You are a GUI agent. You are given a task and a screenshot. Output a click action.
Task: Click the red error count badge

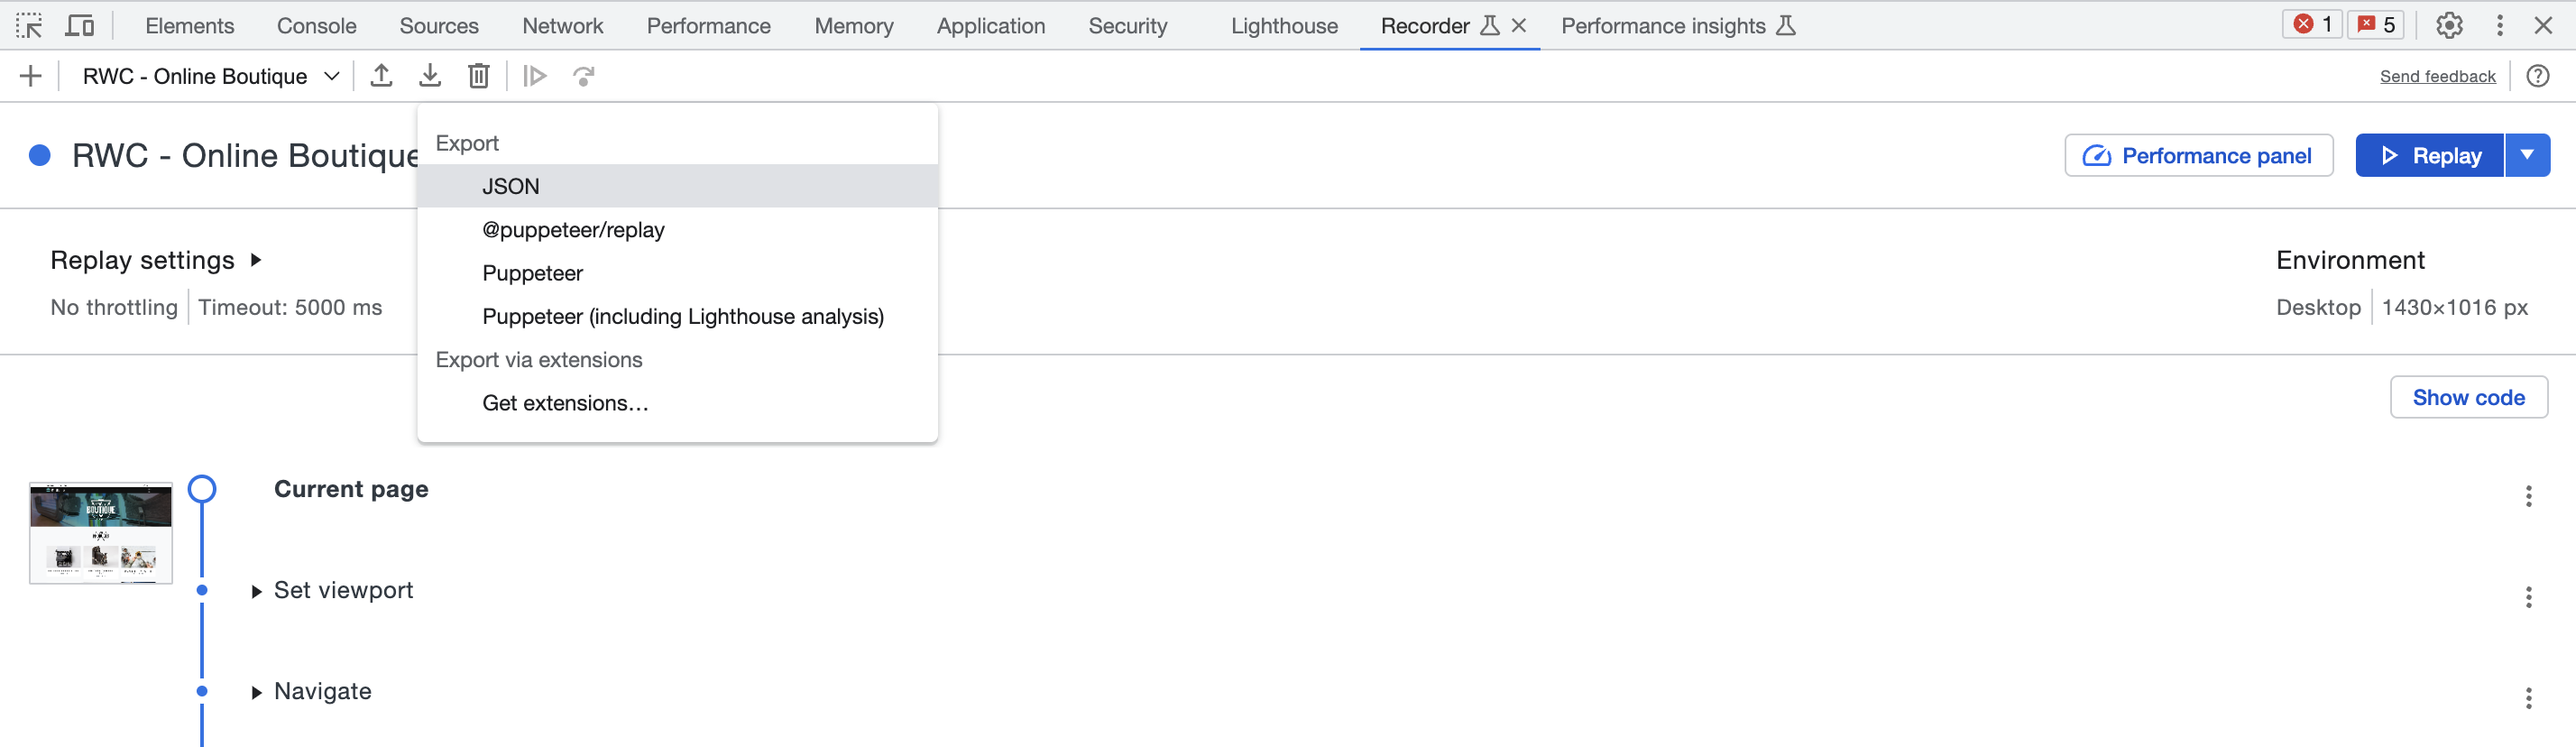[x=2312, y=25]
